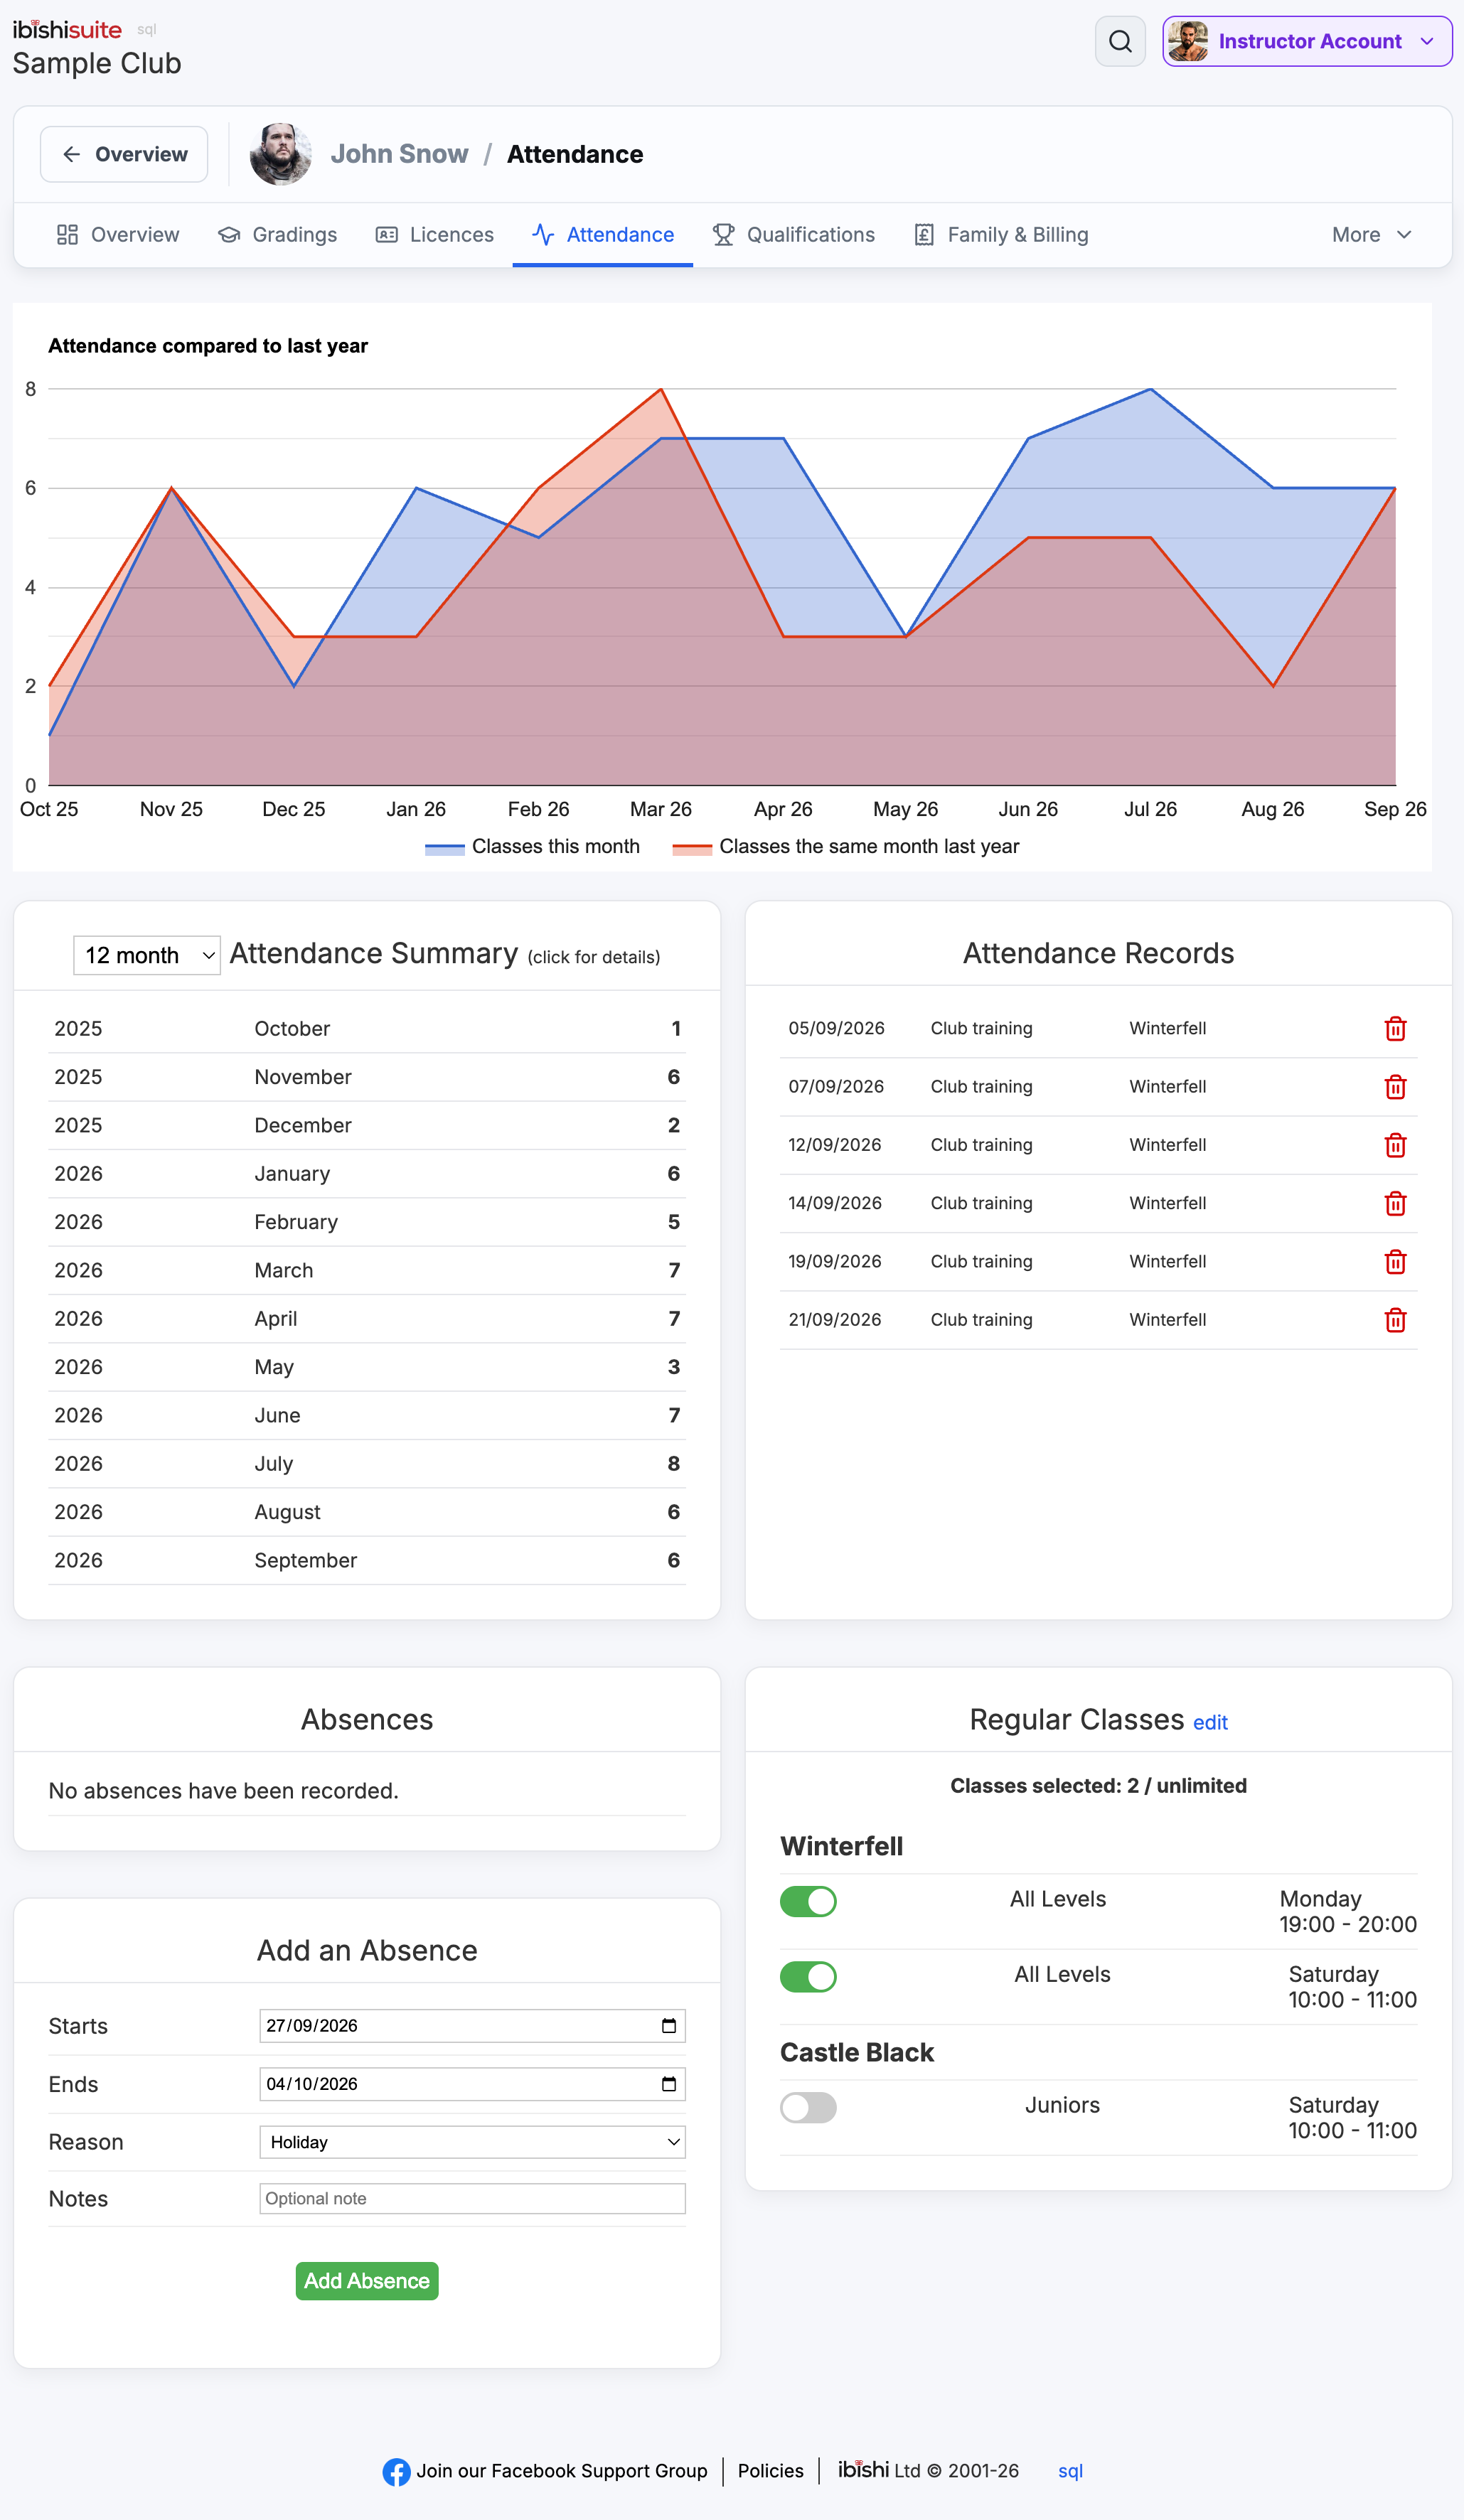This screenshot has width=1464, height=2520.
Task: Switch to the Overview tab
Action: 118,234
